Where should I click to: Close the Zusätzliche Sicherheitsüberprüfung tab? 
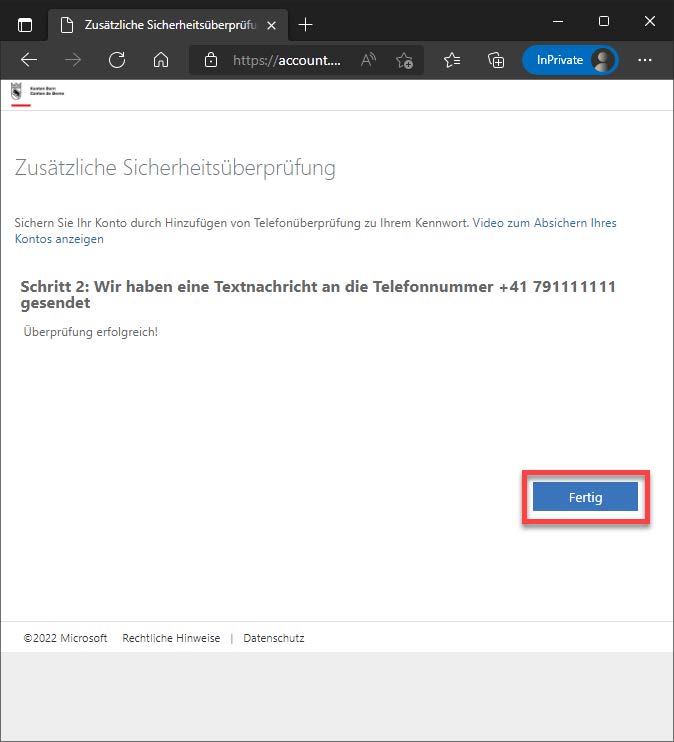pyautogui.click(x=271, y=24)
